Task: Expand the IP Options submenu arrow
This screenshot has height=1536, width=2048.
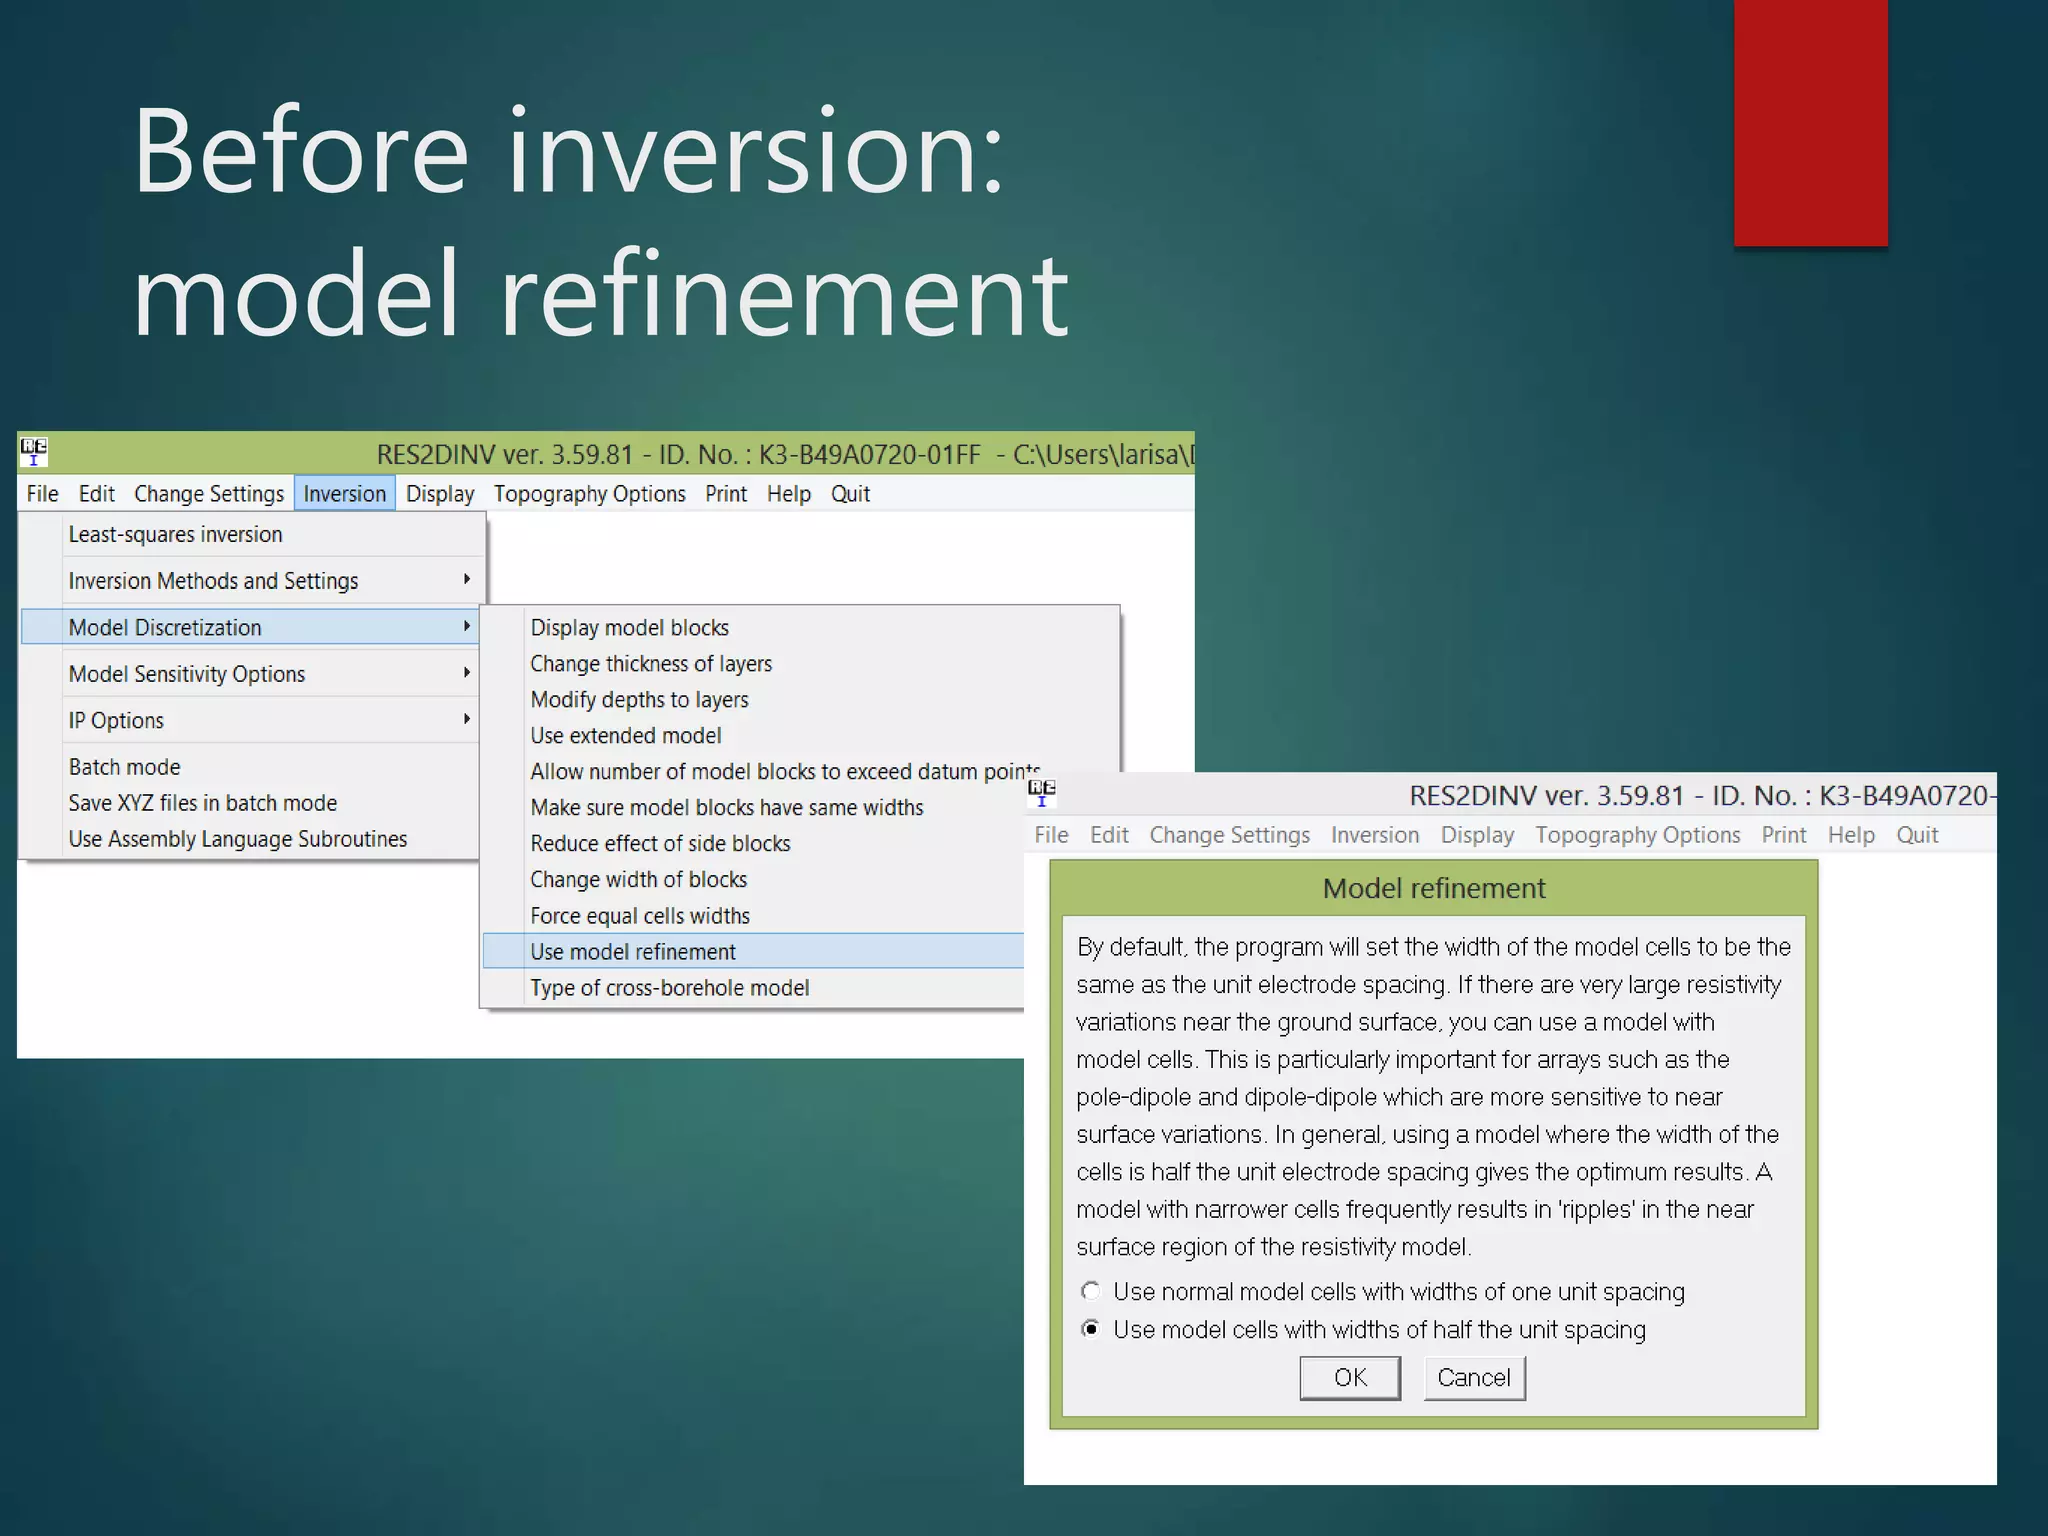Action: [x=466, y=719]
